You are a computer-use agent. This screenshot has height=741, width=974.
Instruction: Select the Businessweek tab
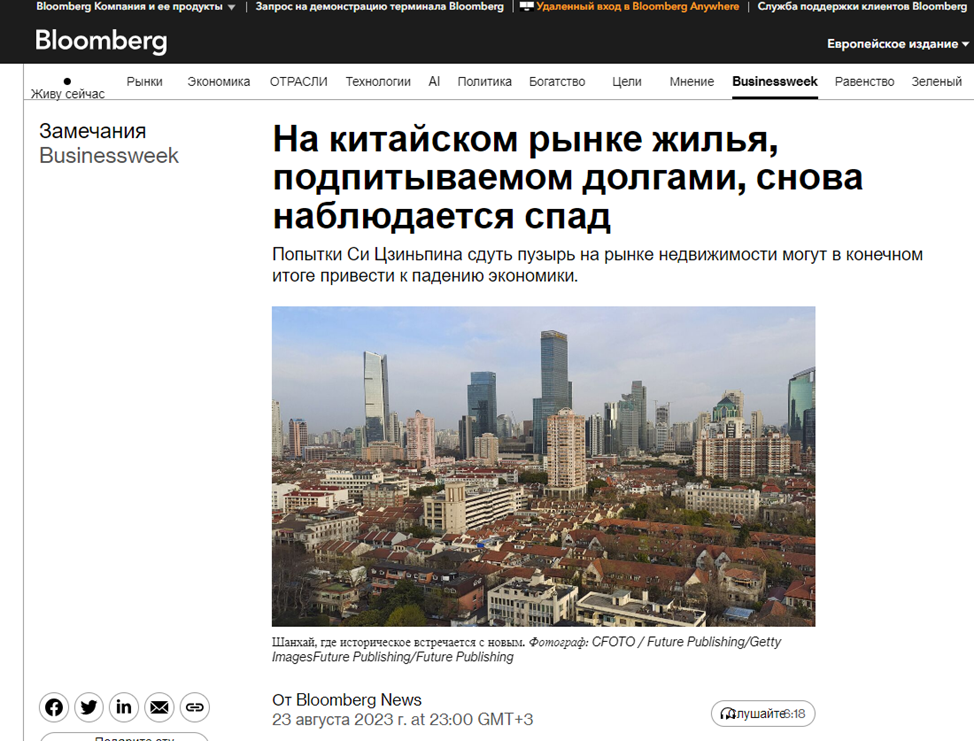coord(775,81)
